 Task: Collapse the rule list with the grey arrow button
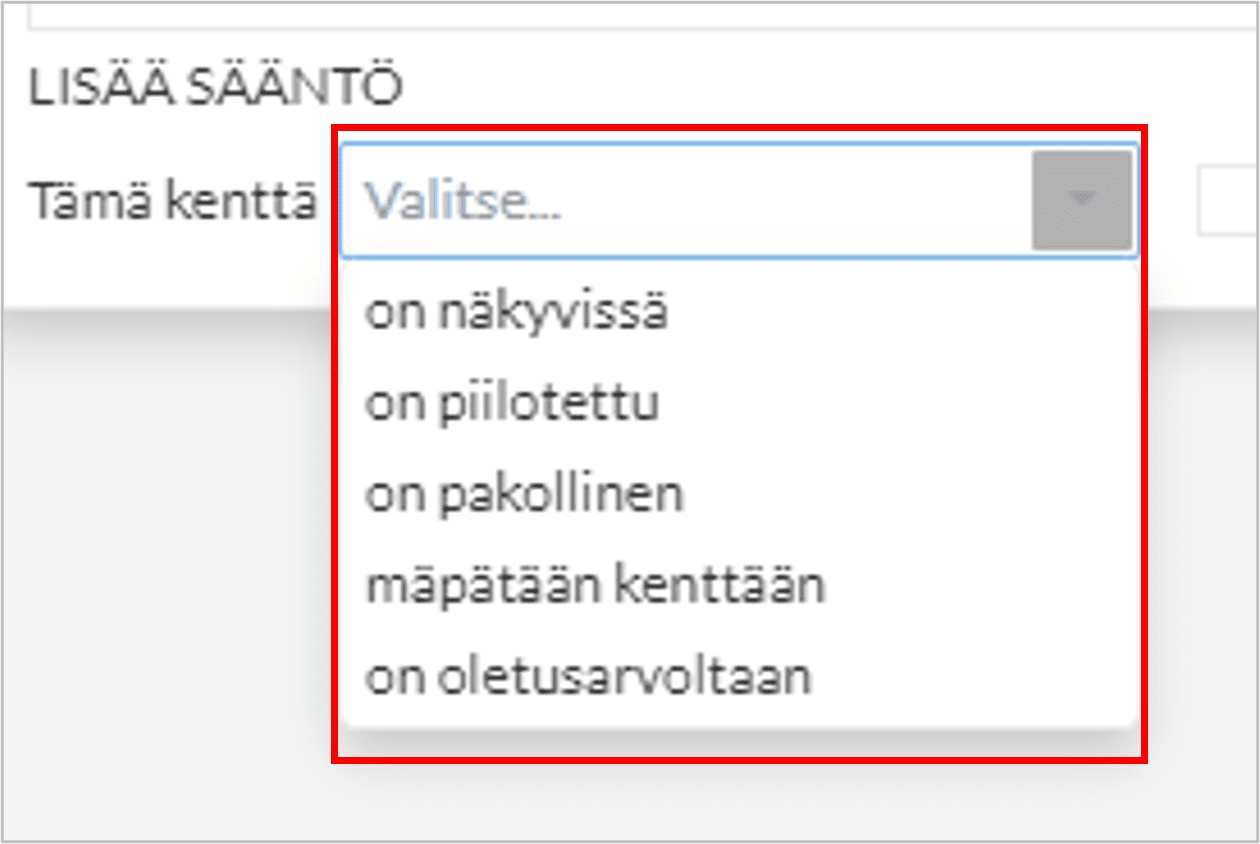coord(1081,200)
